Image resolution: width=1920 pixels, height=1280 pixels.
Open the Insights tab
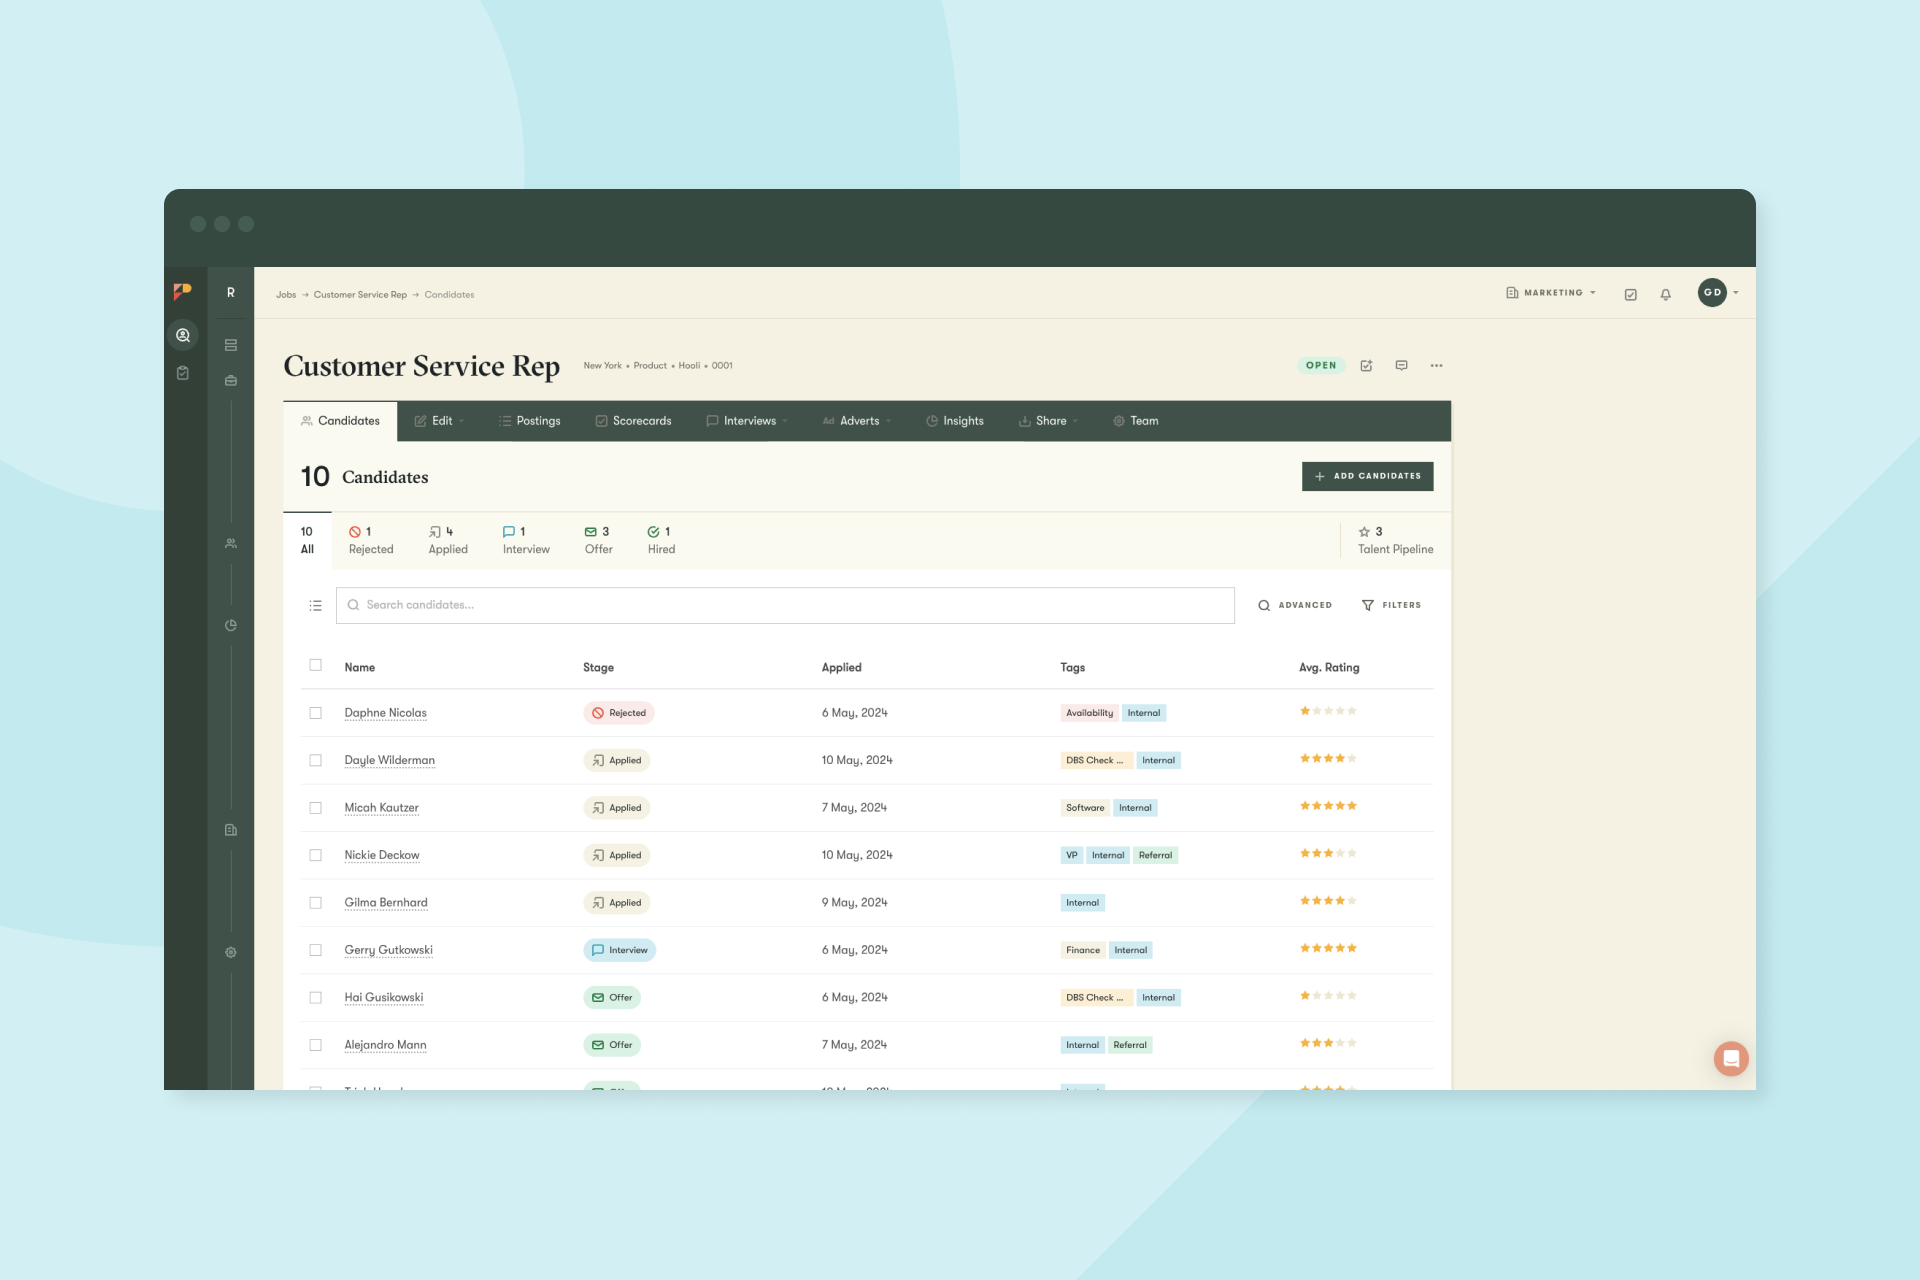(954, 421)
